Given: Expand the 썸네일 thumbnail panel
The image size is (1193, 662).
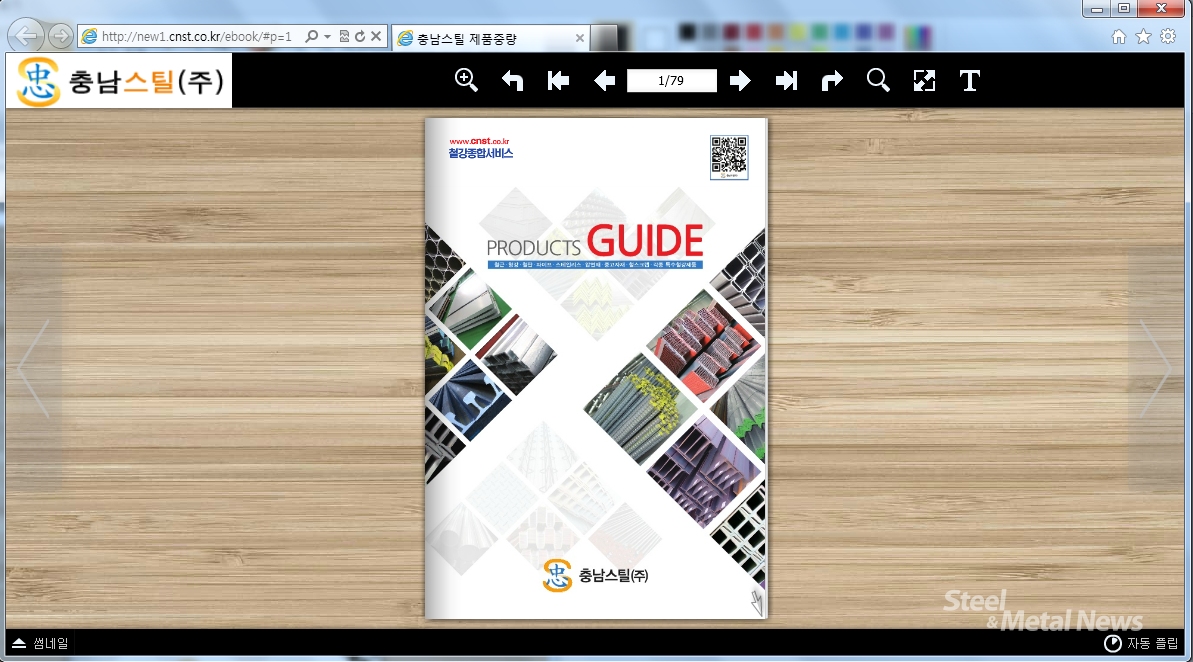Looking at the screenshot, I should 40,643.
